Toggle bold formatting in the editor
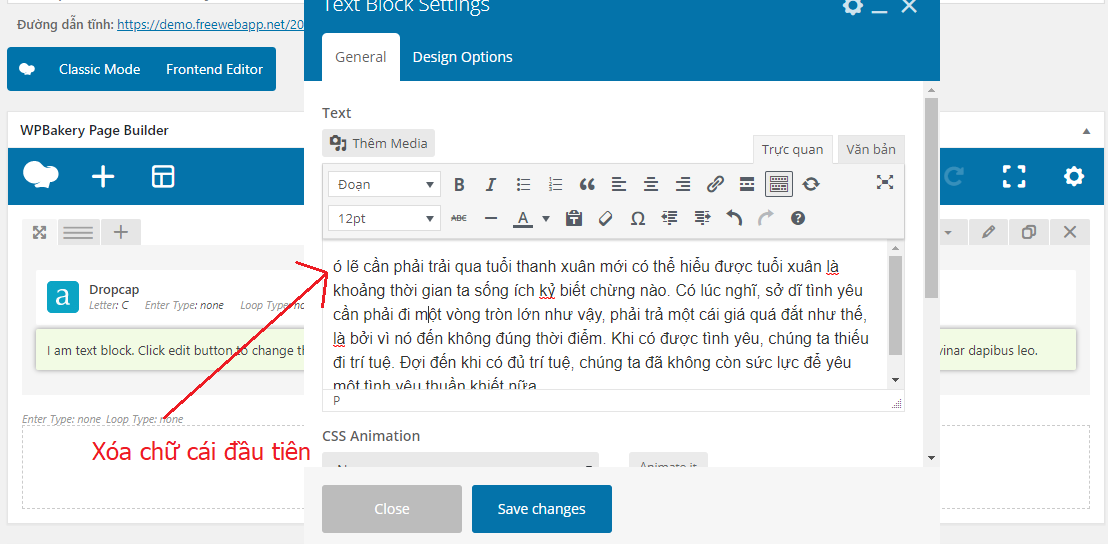This screenshot has height=544, width=1108. coord(459,184)
